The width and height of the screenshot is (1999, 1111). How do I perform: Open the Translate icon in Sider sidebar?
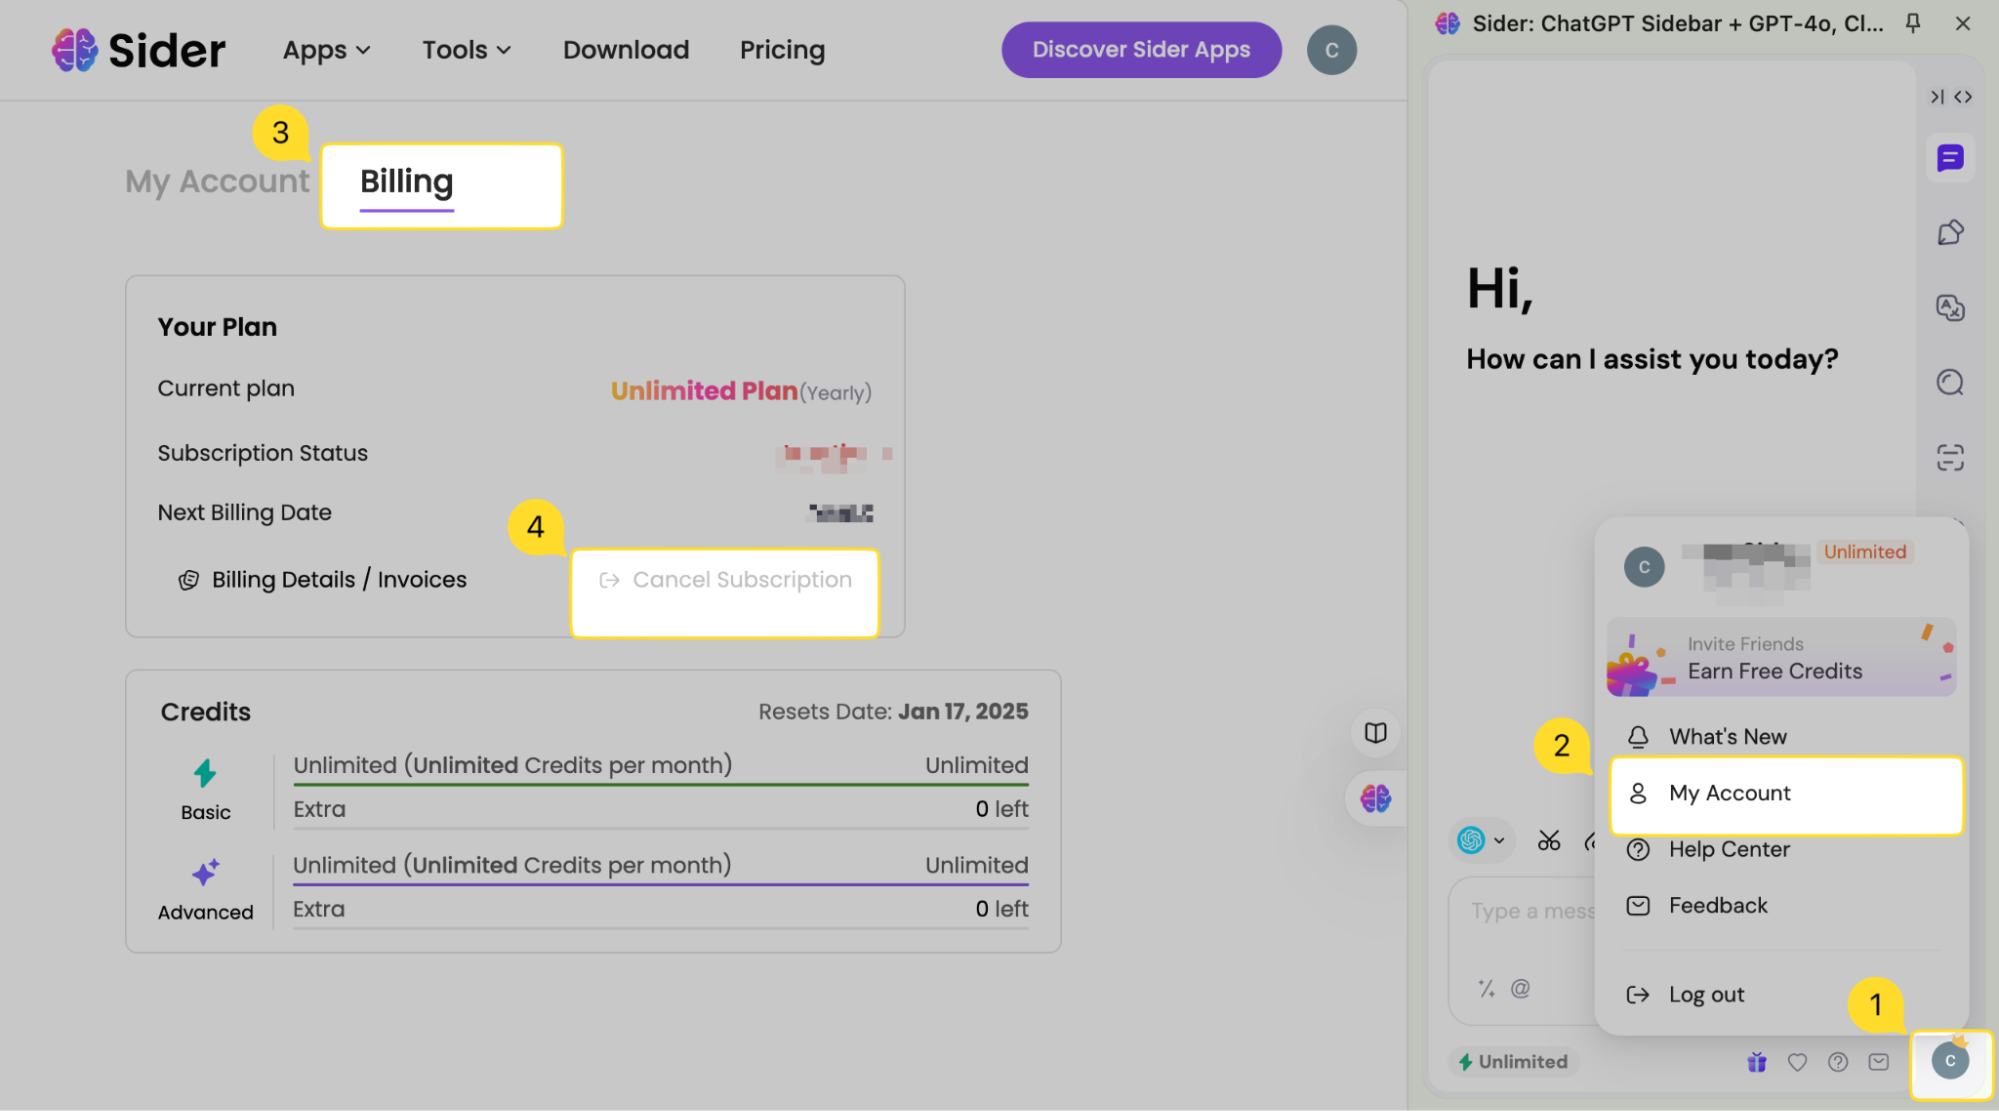click(1949, 308)
